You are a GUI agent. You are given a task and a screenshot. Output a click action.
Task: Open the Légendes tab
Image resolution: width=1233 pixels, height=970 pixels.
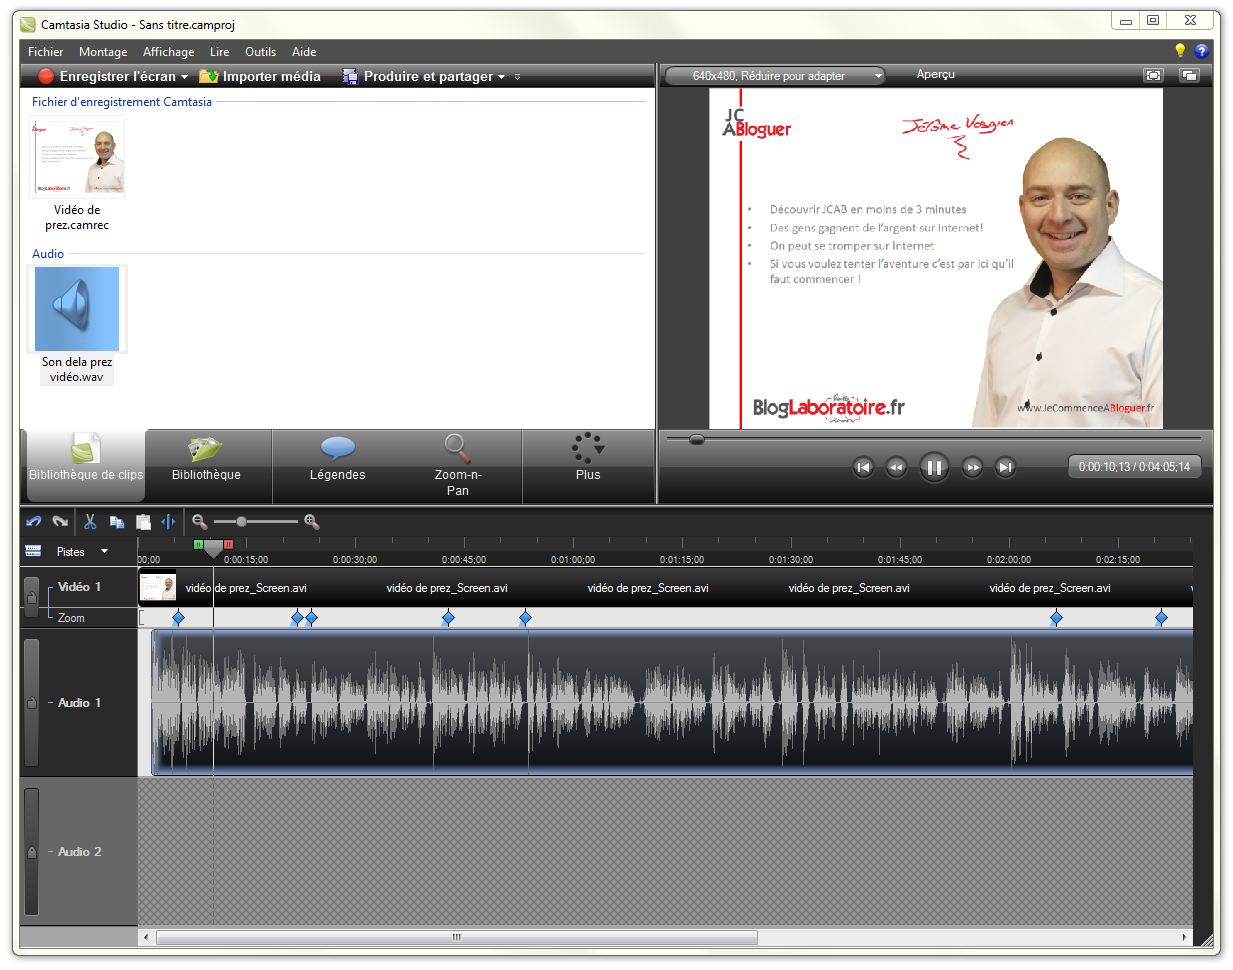pyautogui.click(x=337, y=467)
